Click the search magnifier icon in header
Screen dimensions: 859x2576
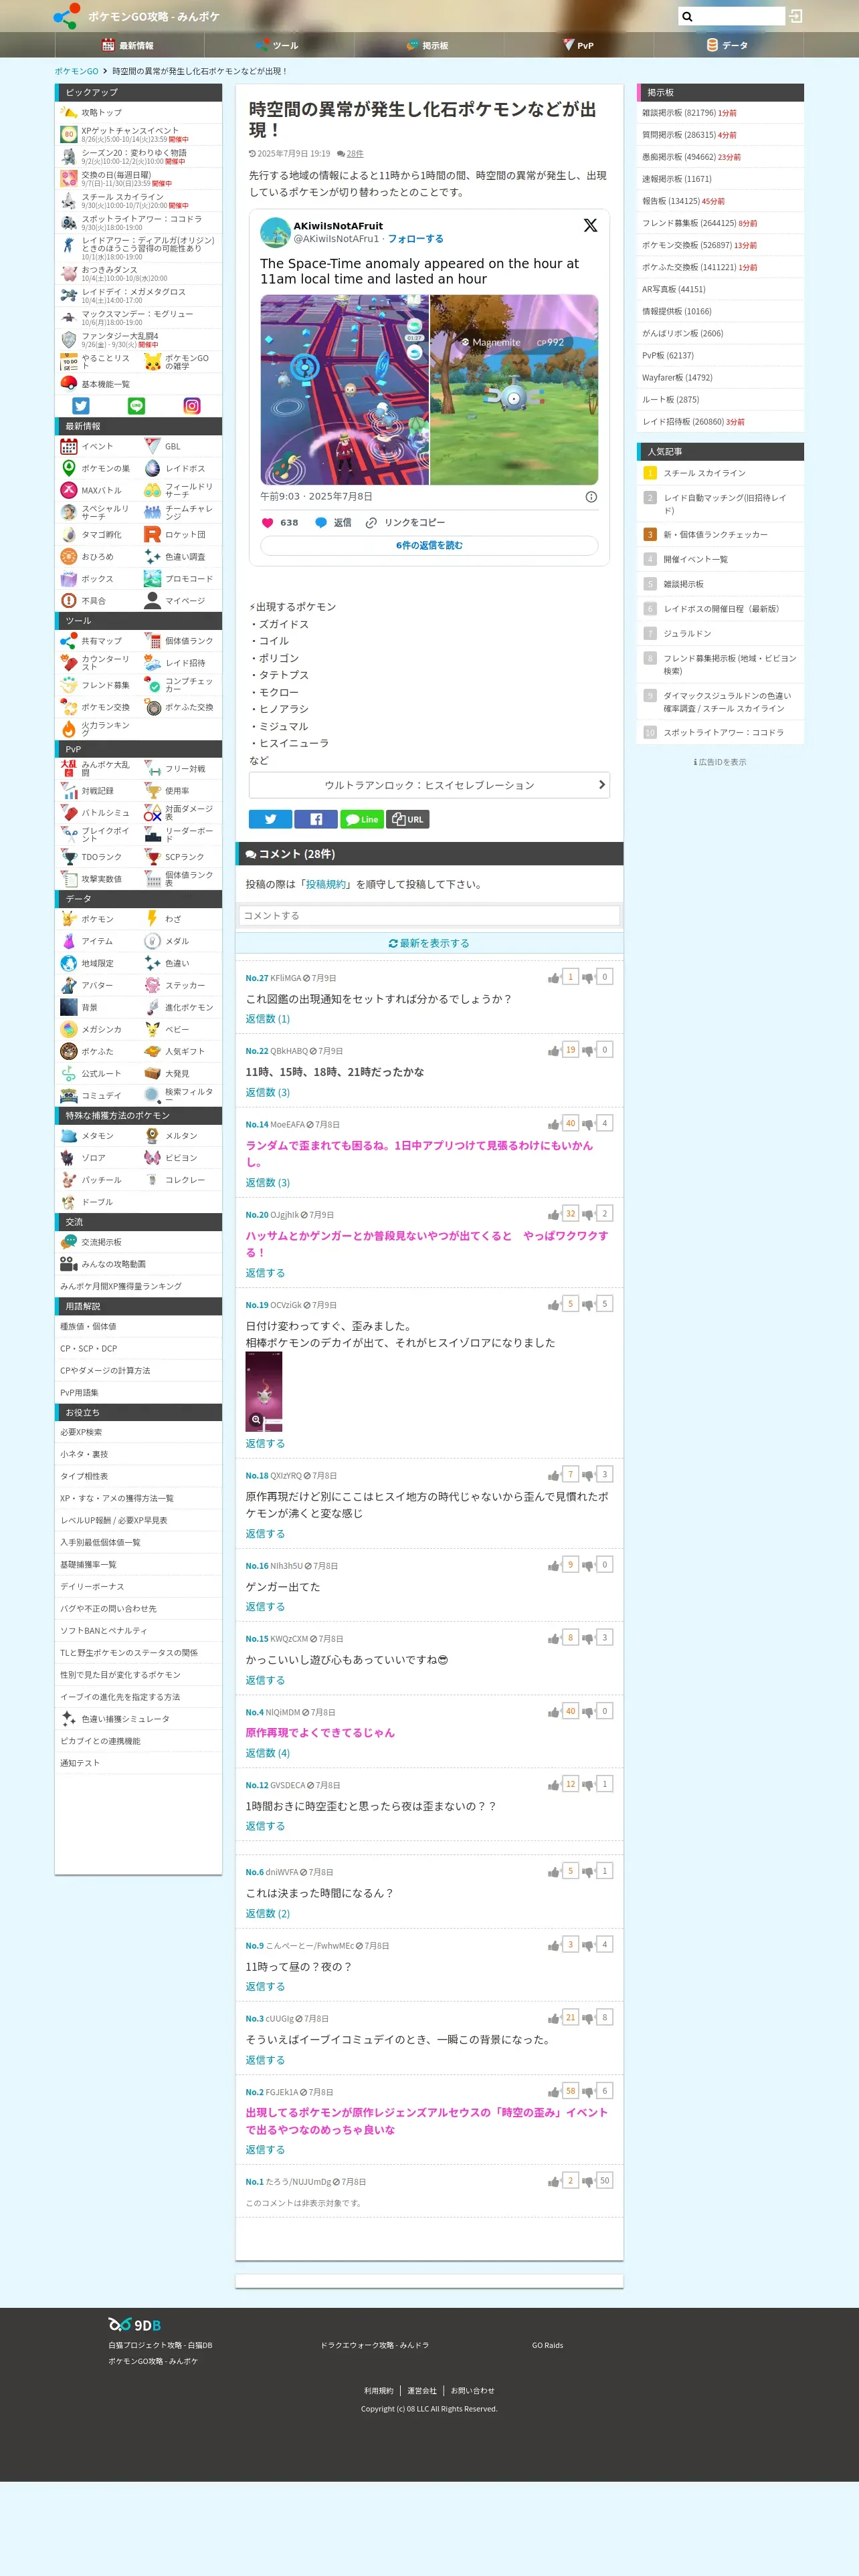(687, 16)
